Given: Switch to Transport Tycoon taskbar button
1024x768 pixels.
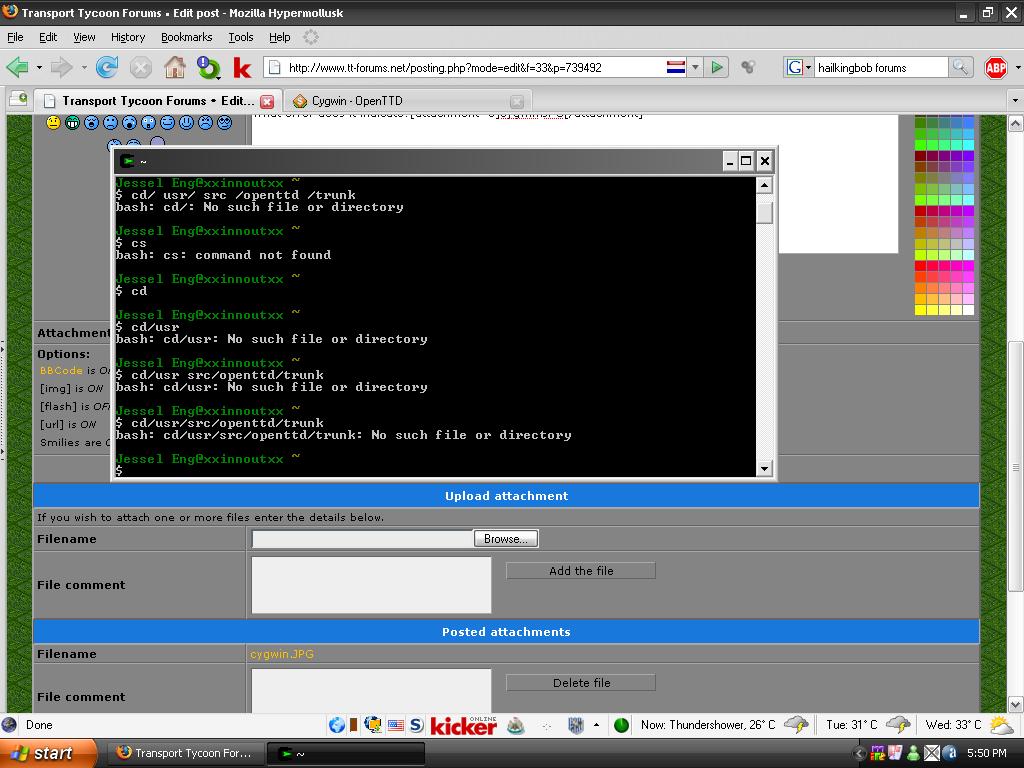Looking at the screenshot, I should point(184,753).
